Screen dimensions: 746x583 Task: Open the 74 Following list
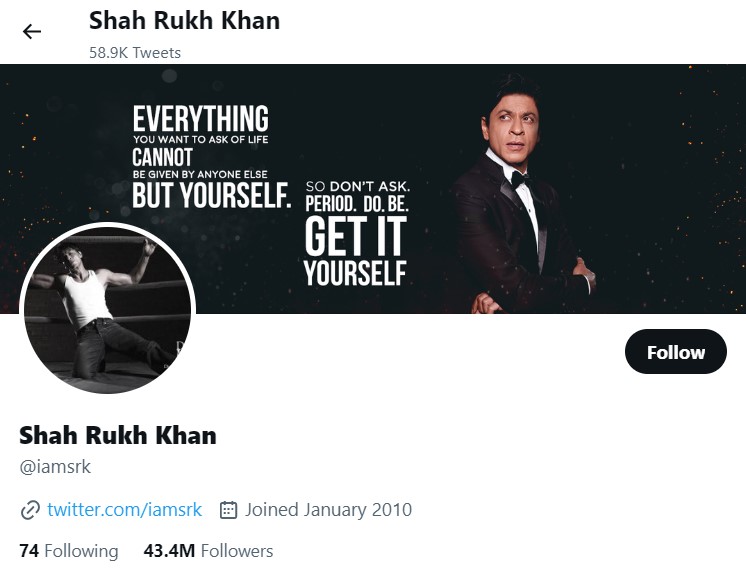click(68, 551)
